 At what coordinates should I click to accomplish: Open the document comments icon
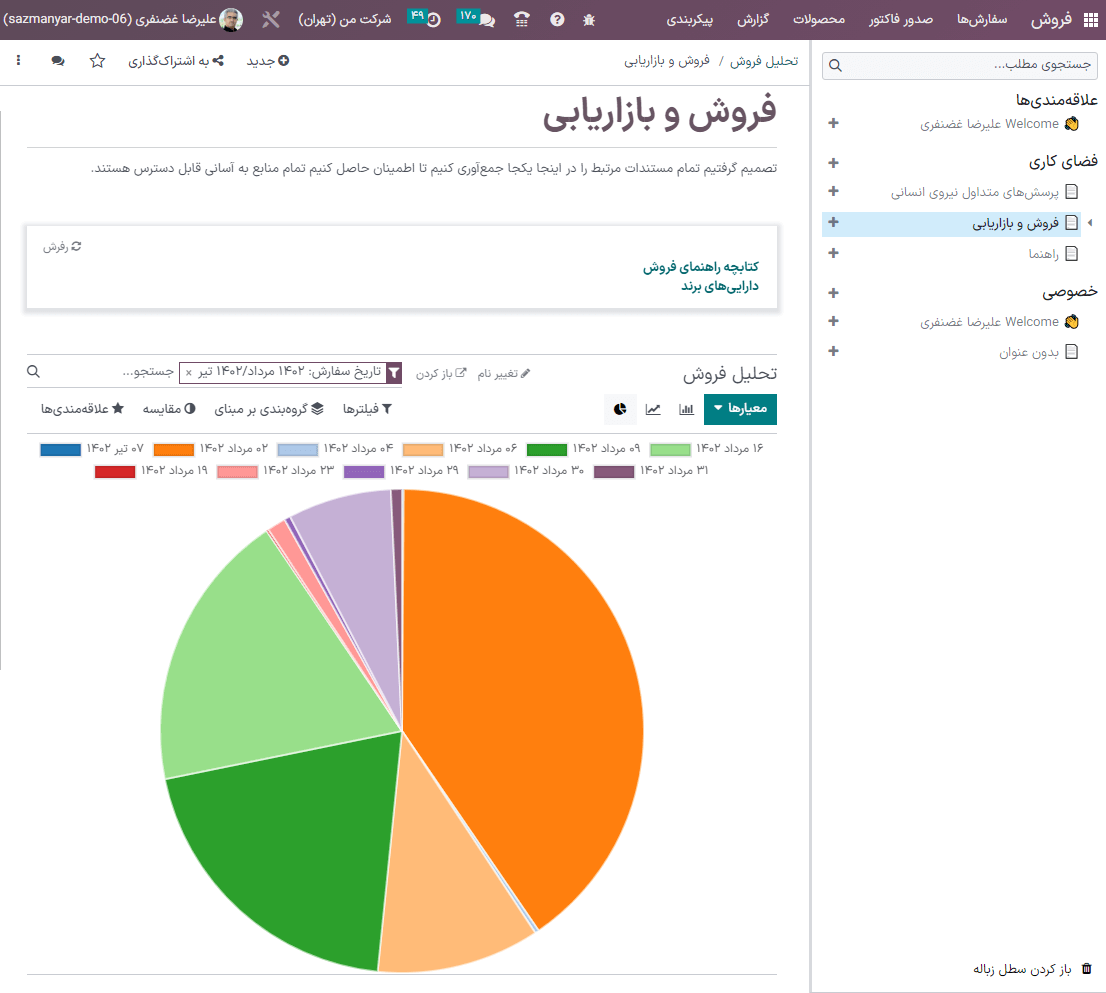pos(57,61)
